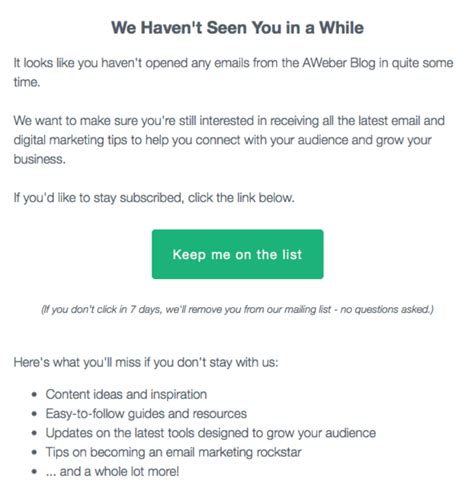Screen dimensions: 474x502
Task: Click the word business. ending second paragraph
Action: 39,159
